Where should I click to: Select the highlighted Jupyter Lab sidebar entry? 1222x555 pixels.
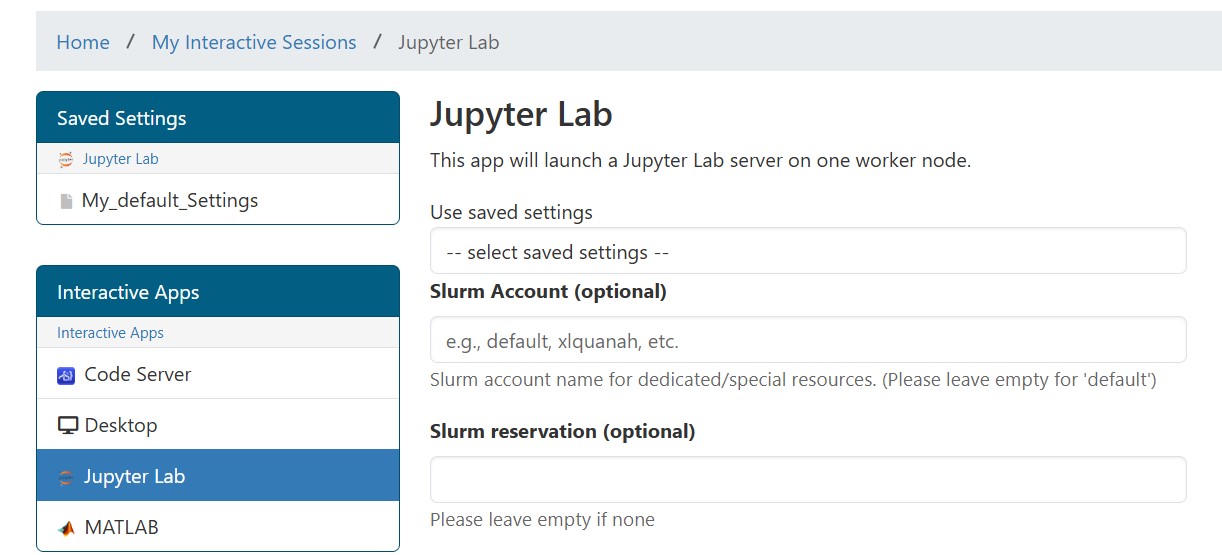pyautogui.click(x=134, y=477)
